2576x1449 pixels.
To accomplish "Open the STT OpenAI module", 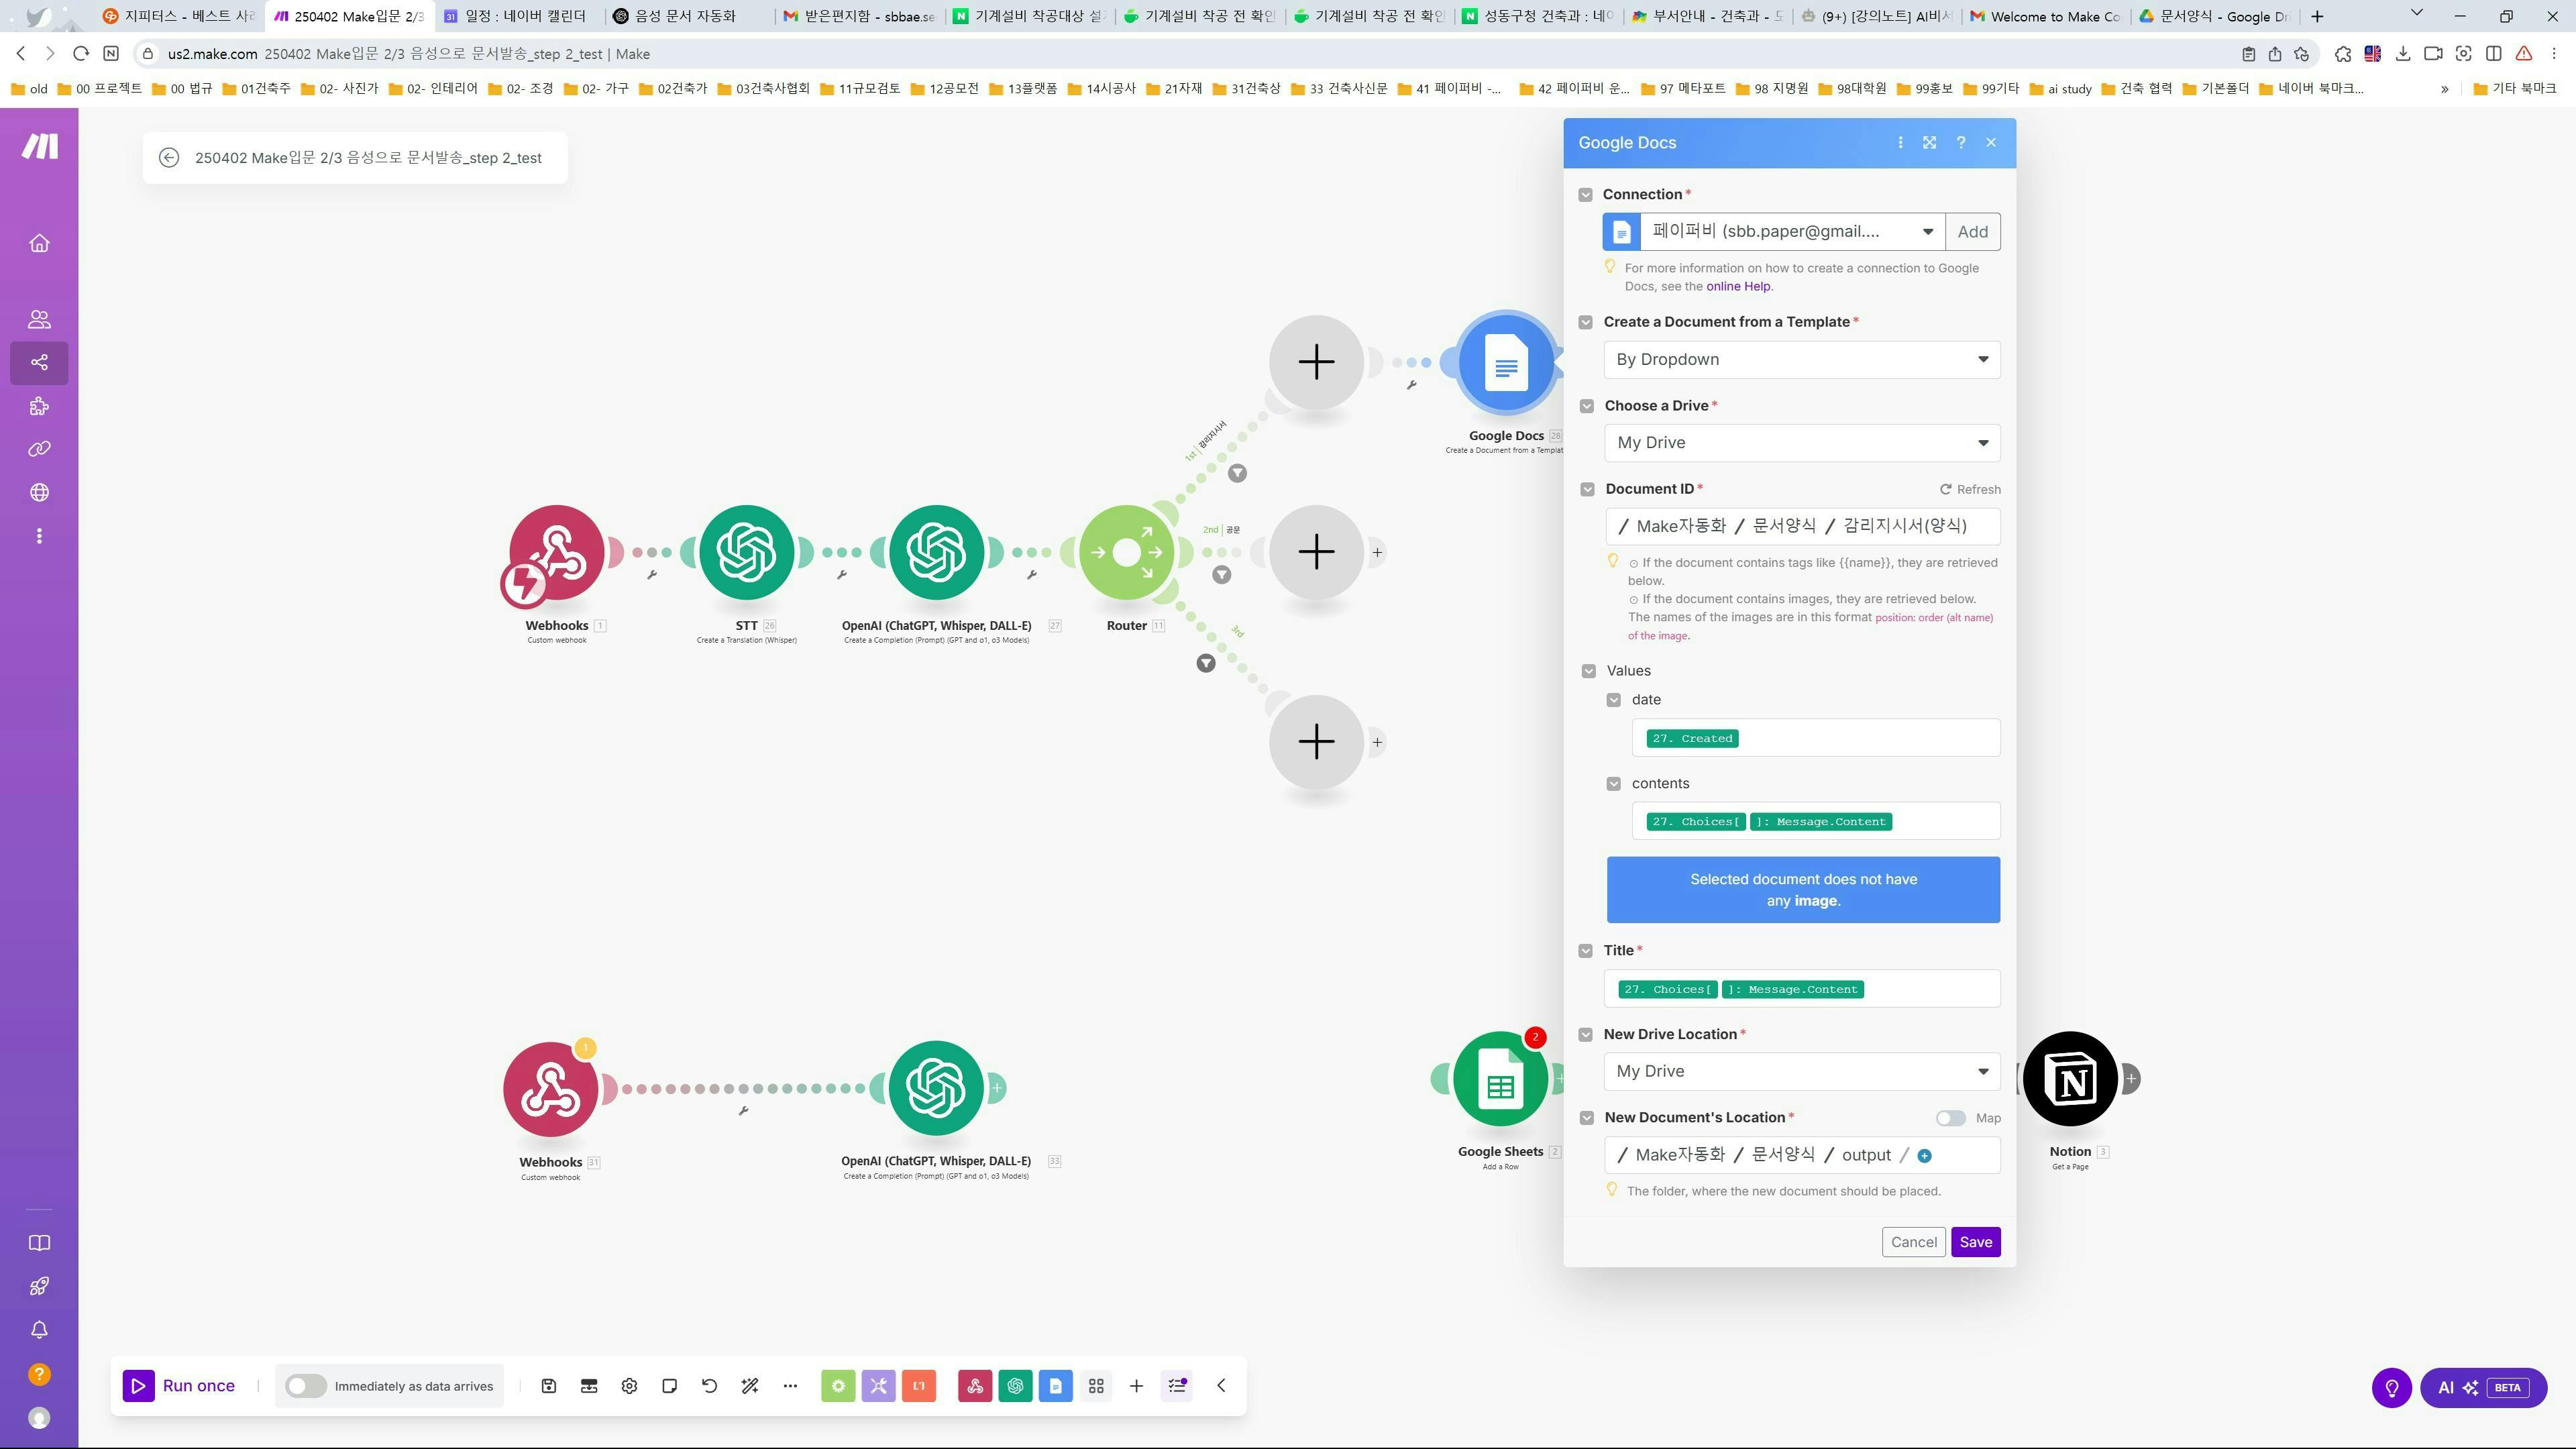I will click(746, 552).
